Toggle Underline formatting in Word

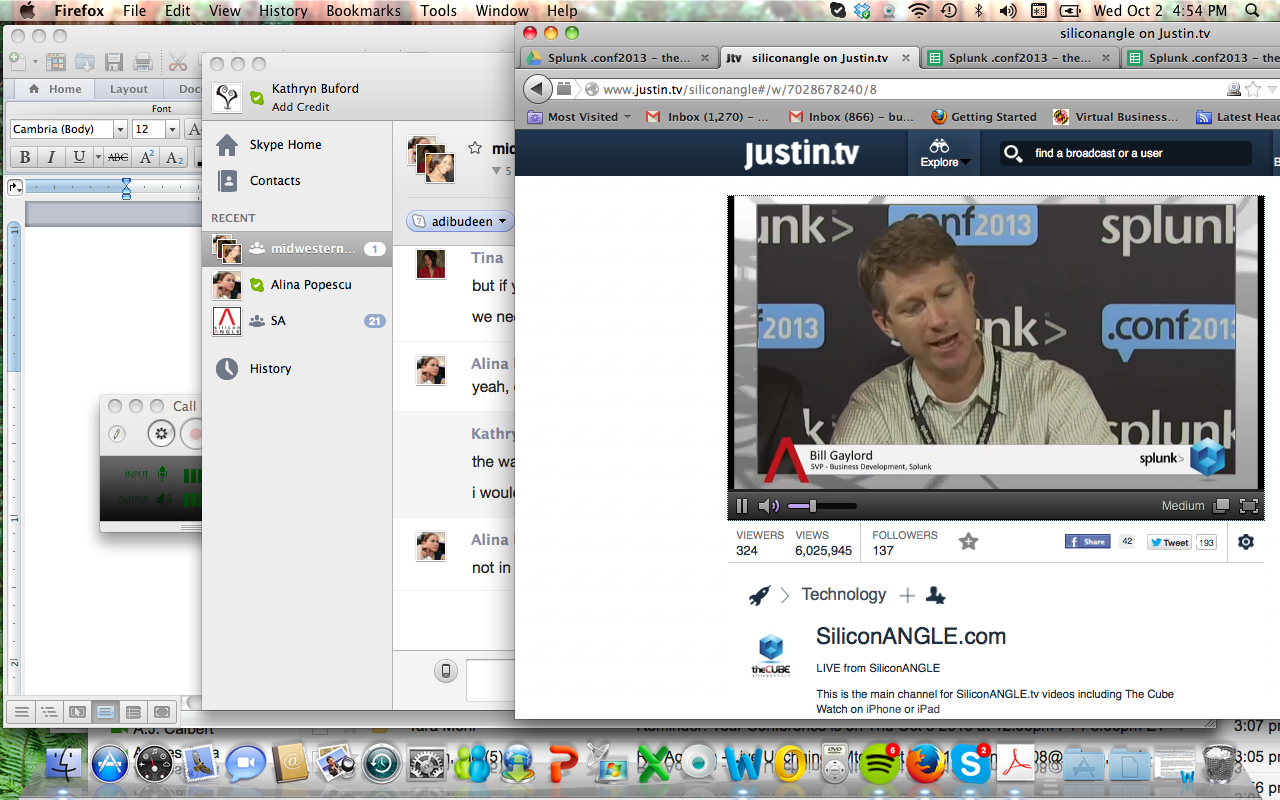78,157
